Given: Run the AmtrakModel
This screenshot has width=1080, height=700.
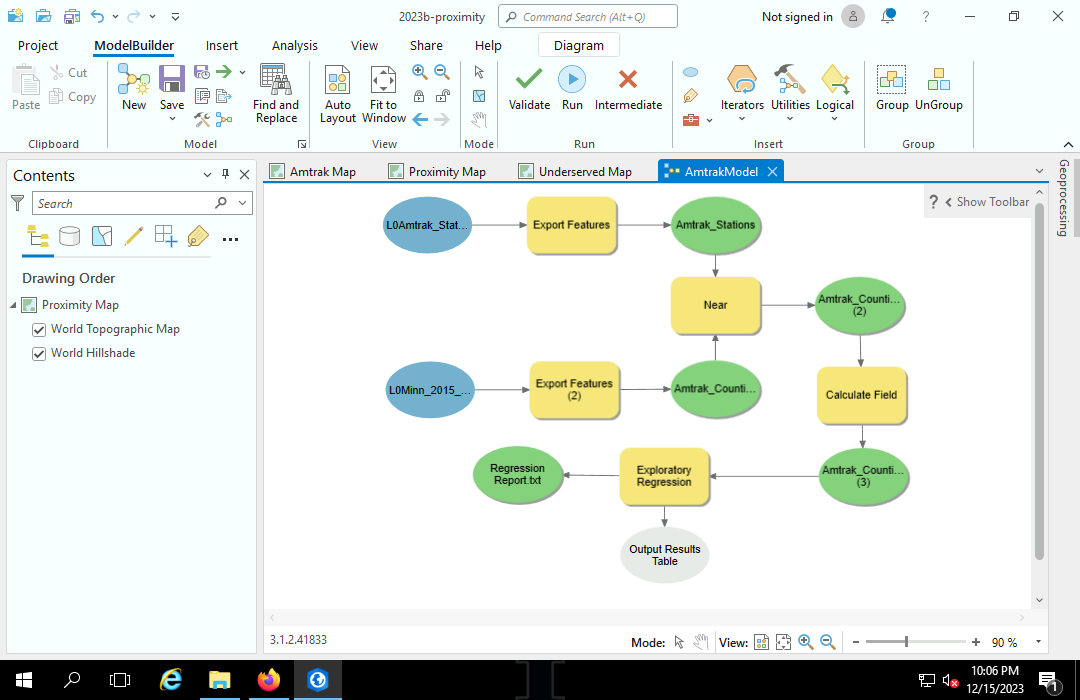Looking at the screenshot, I should (x=571, y=88).
